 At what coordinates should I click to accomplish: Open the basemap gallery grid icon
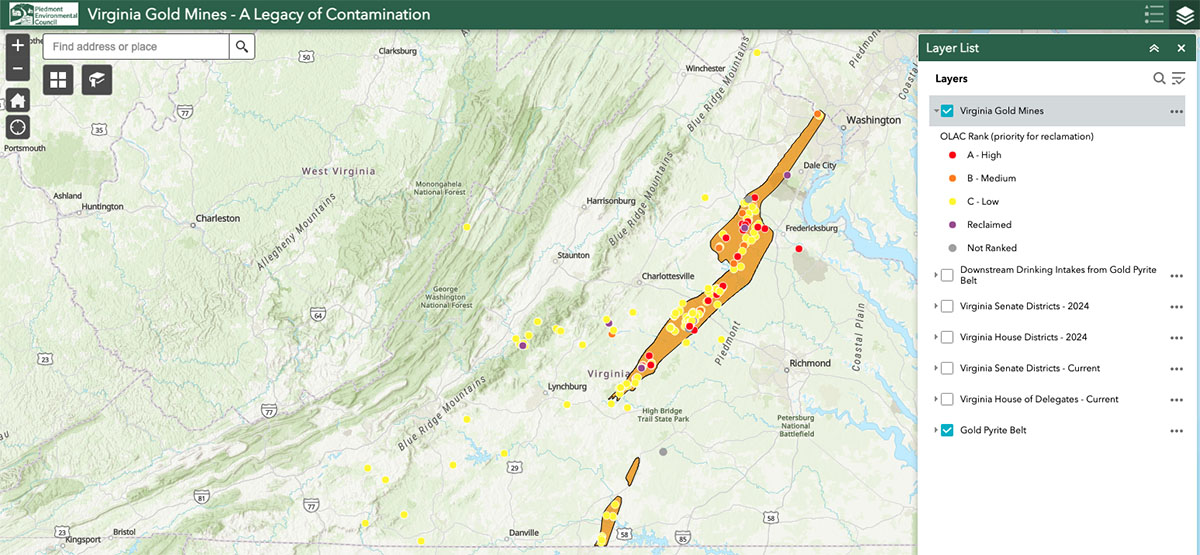[x=57, y=80]
